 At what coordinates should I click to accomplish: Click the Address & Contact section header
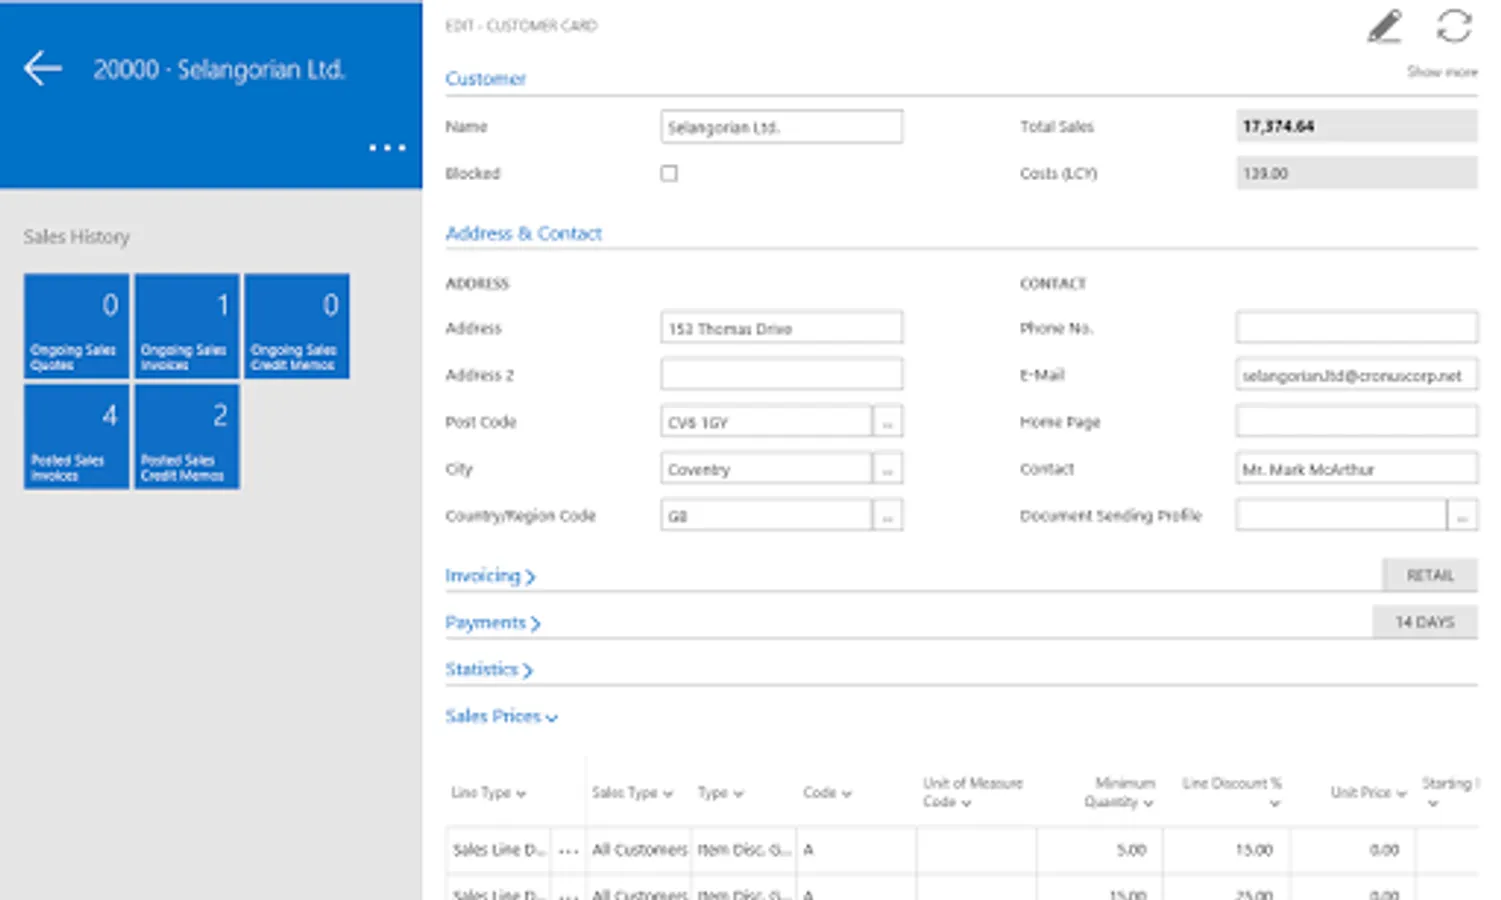[x=523, y=234]
